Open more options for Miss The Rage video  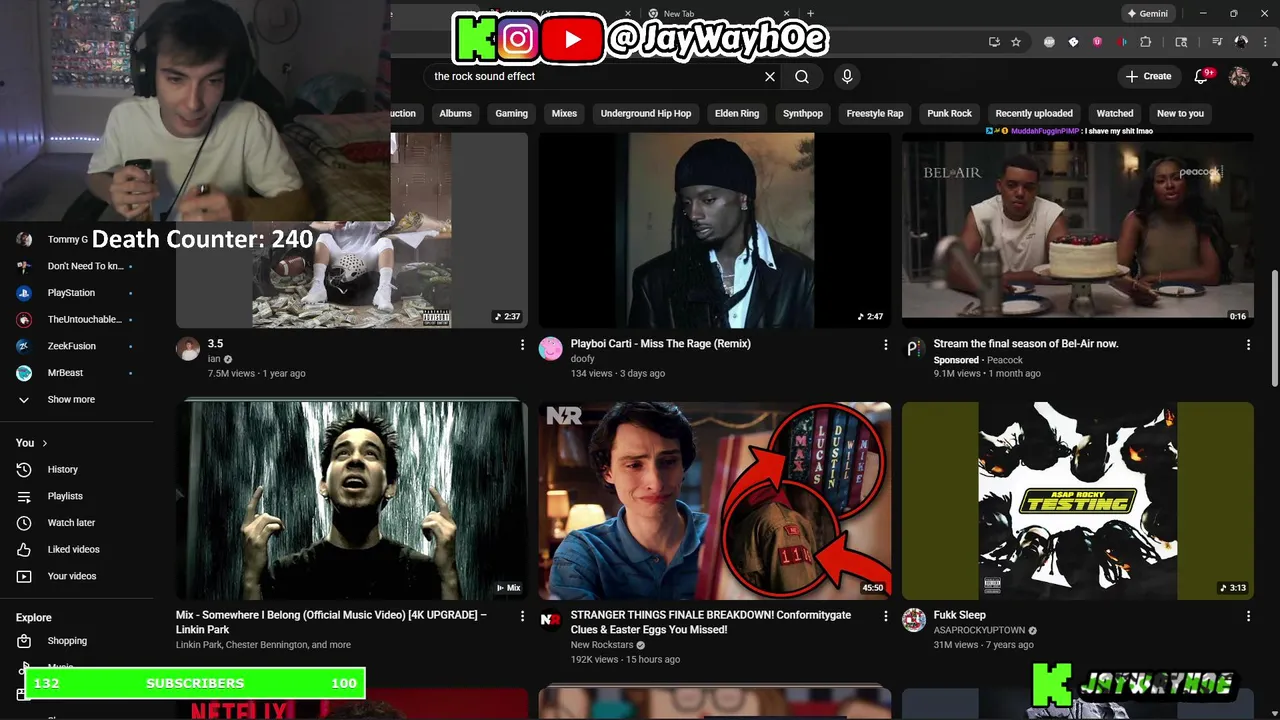pyautogui.click(x=885, y=345)
